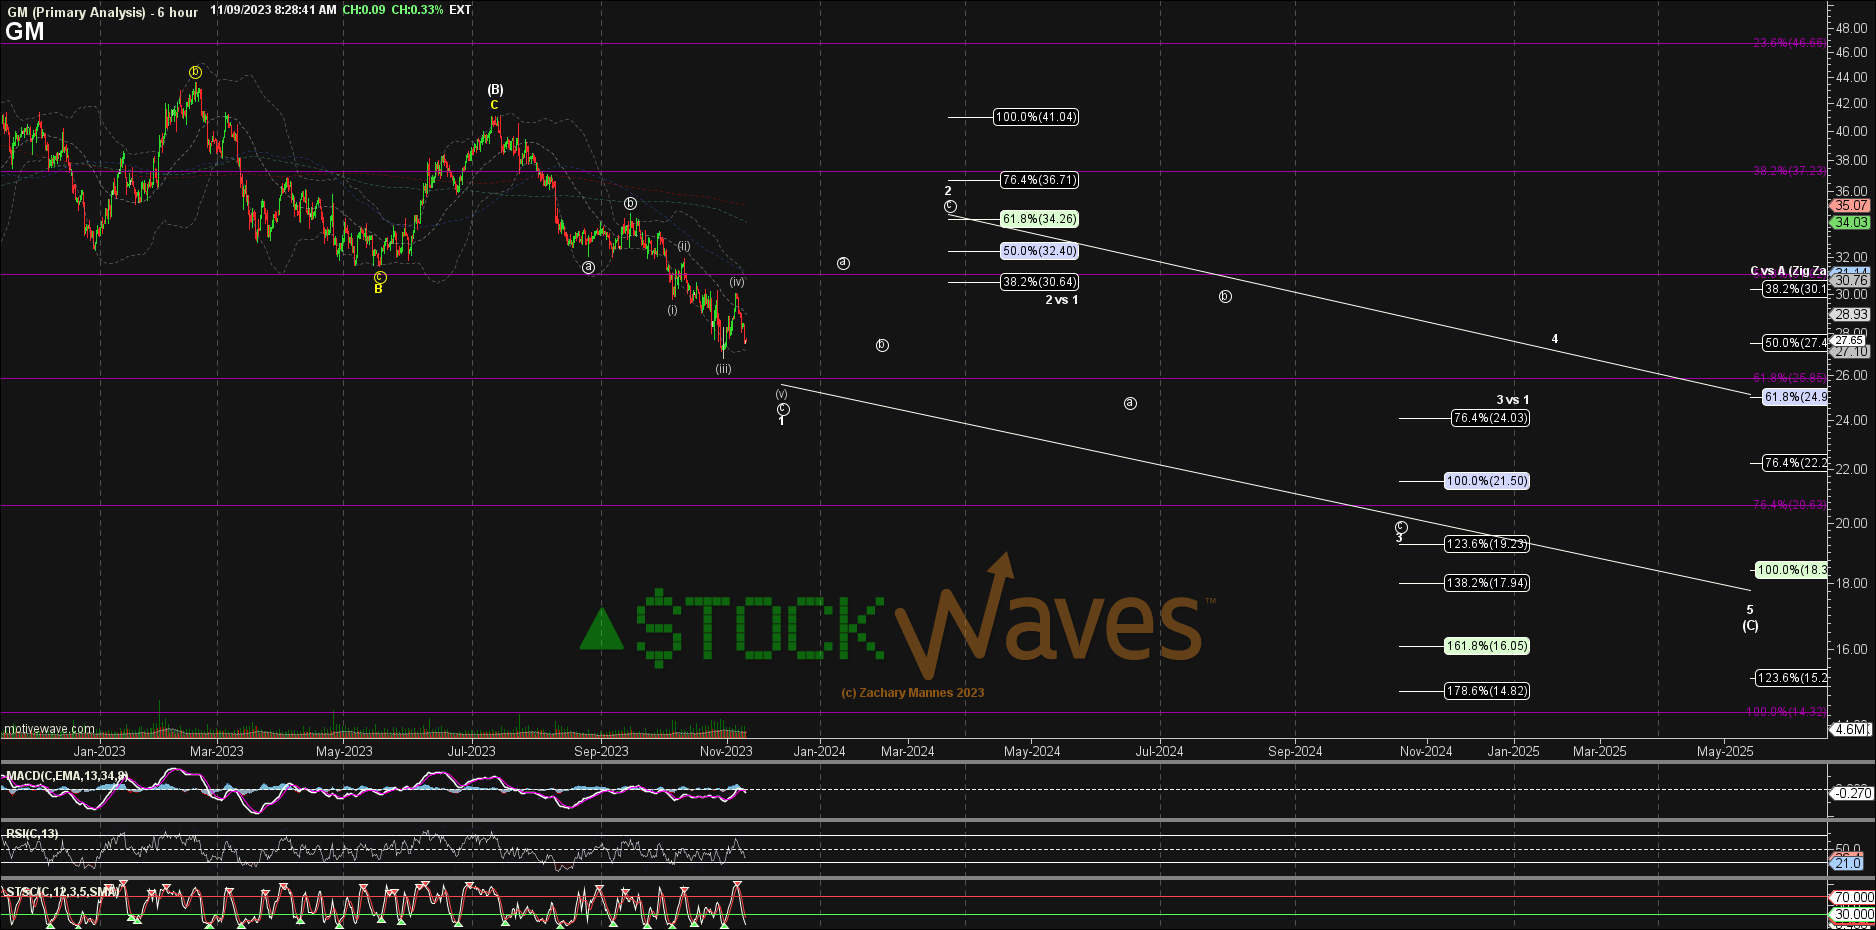1876x930 pixels.
Task: Click the large GM ticker symbol title
Action: [25, 32]
